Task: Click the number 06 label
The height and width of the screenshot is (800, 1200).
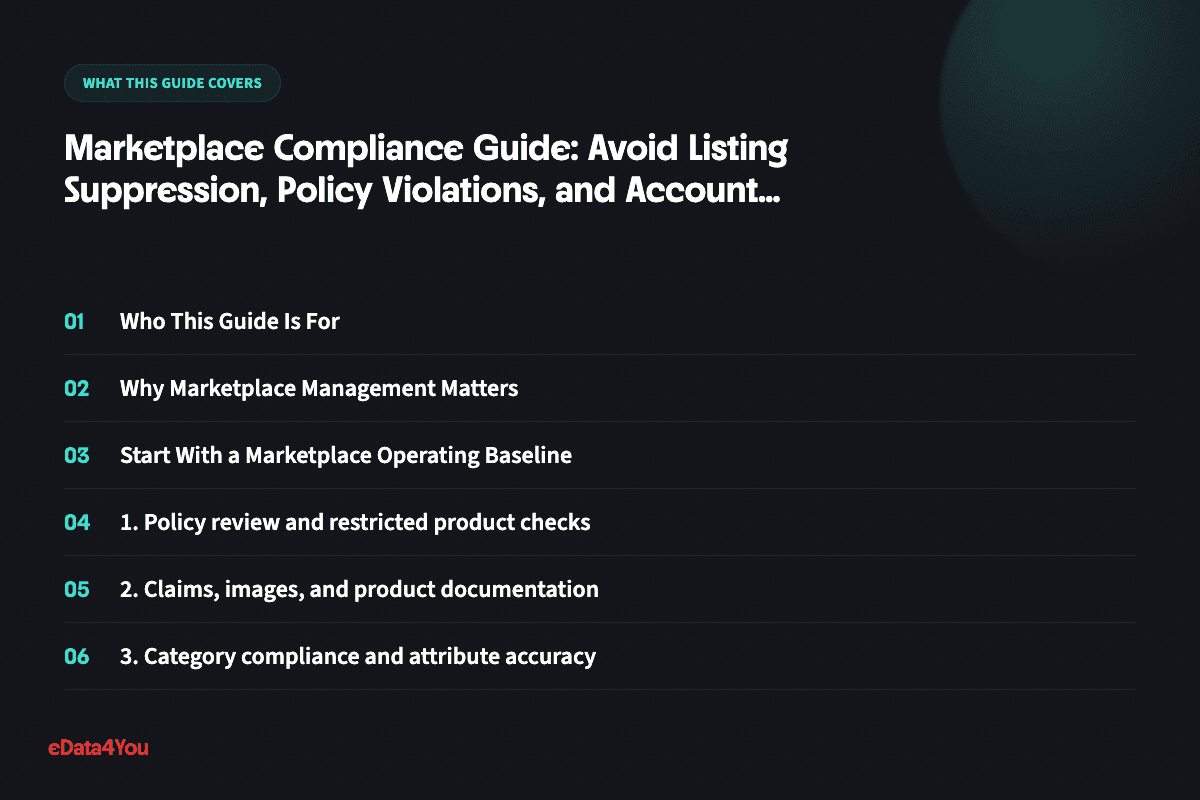Action: 77,656
